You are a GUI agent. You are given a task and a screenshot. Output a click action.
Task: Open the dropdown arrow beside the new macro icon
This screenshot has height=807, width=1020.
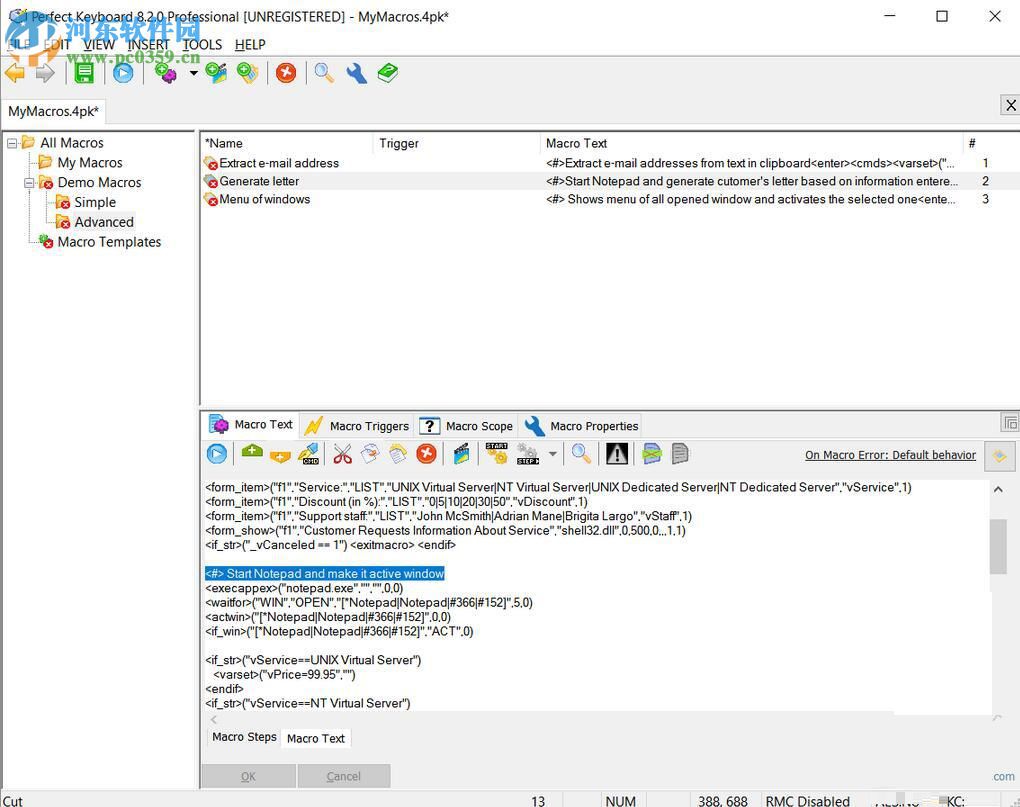point(193,73)
